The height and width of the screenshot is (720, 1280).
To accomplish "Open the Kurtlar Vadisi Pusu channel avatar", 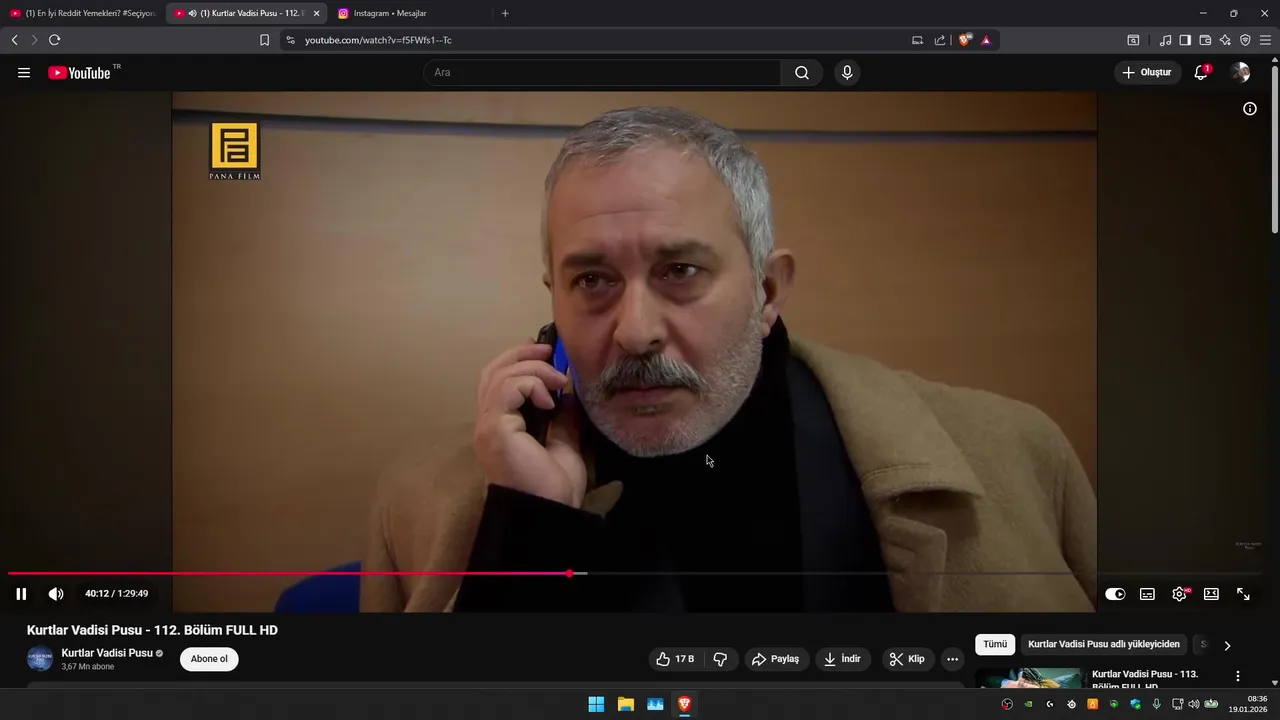I will [40, 659].
